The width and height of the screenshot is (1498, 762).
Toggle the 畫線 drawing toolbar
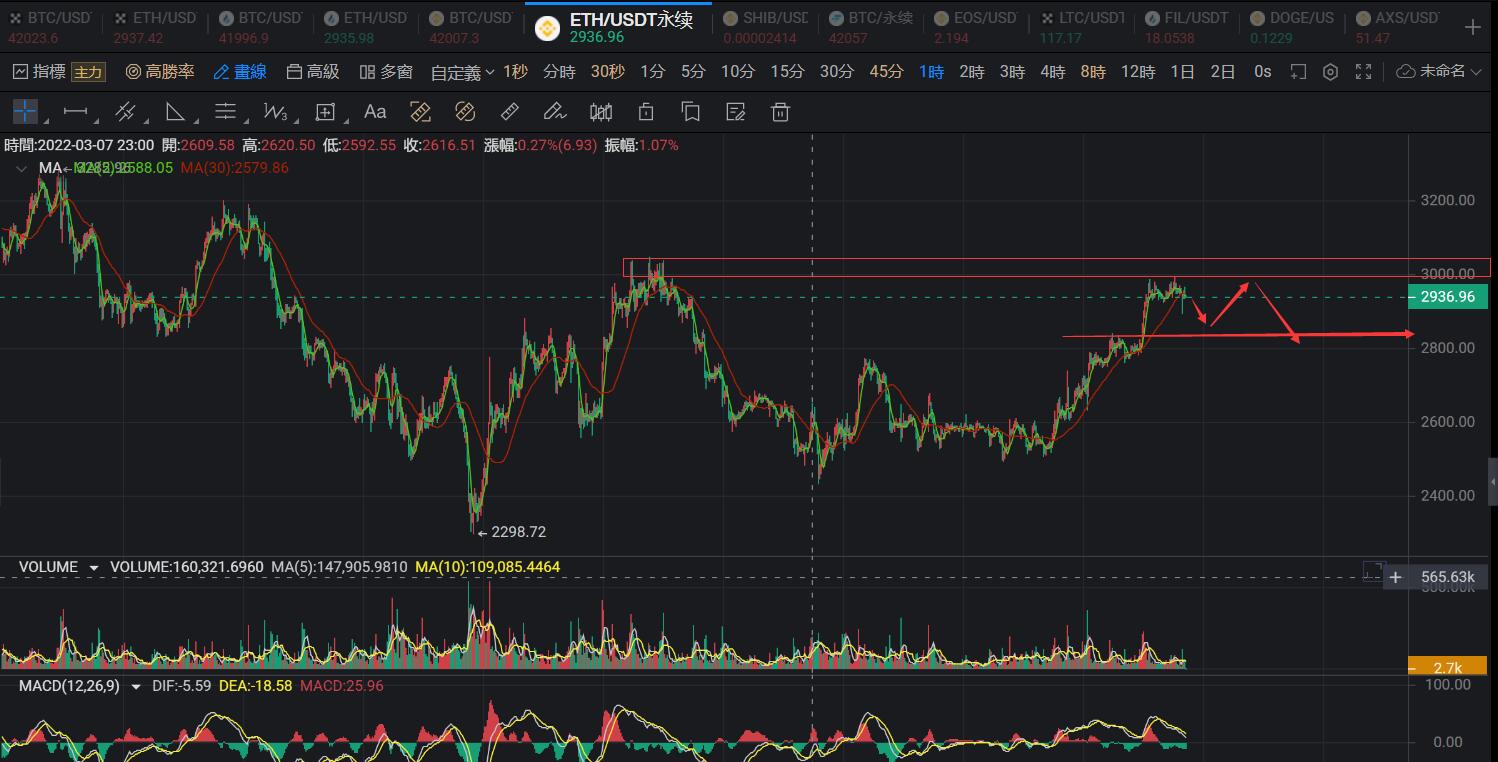coord(240,72)
